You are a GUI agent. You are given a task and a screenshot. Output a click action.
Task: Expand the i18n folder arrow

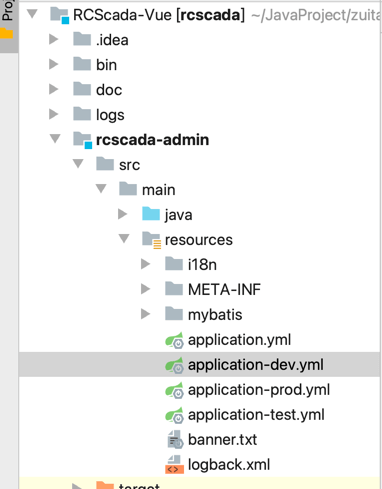tap(145, 264)
